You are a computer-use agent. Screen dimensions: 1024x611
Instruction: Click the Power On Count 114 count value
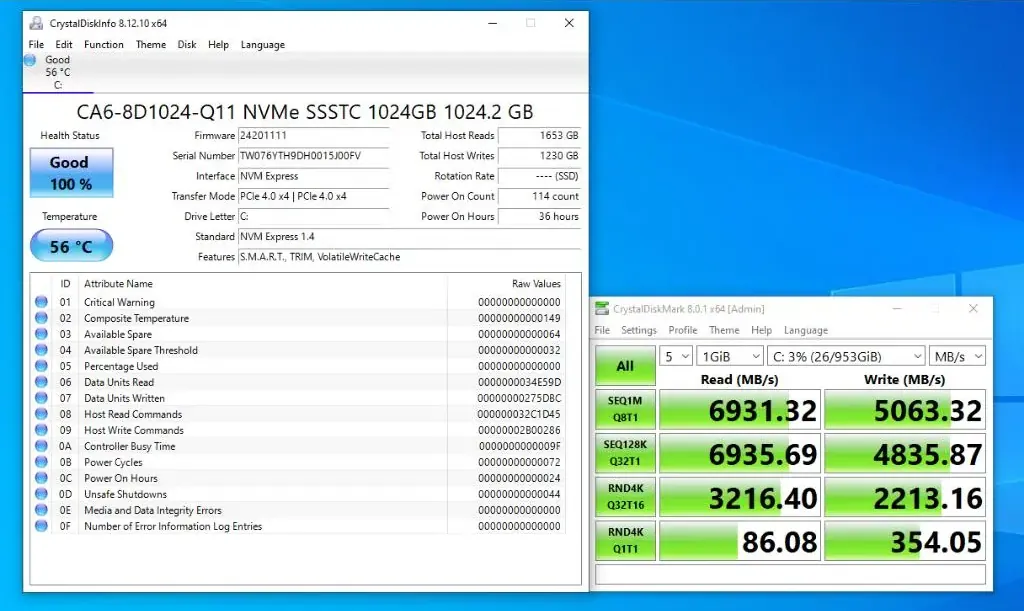click(x=539, y=196)
